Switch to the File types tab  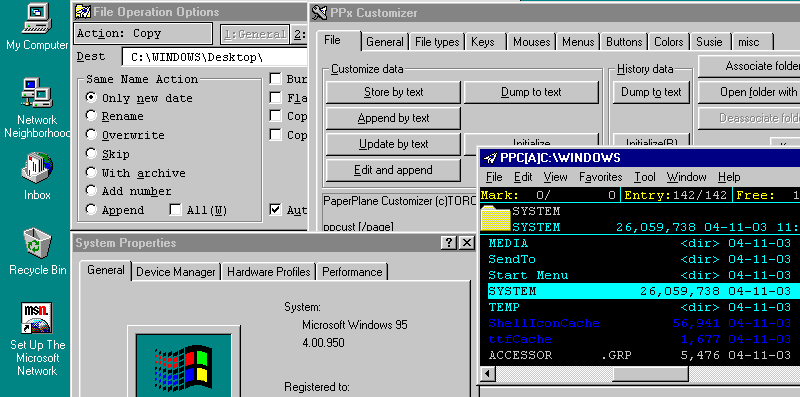tap(437, 42)
